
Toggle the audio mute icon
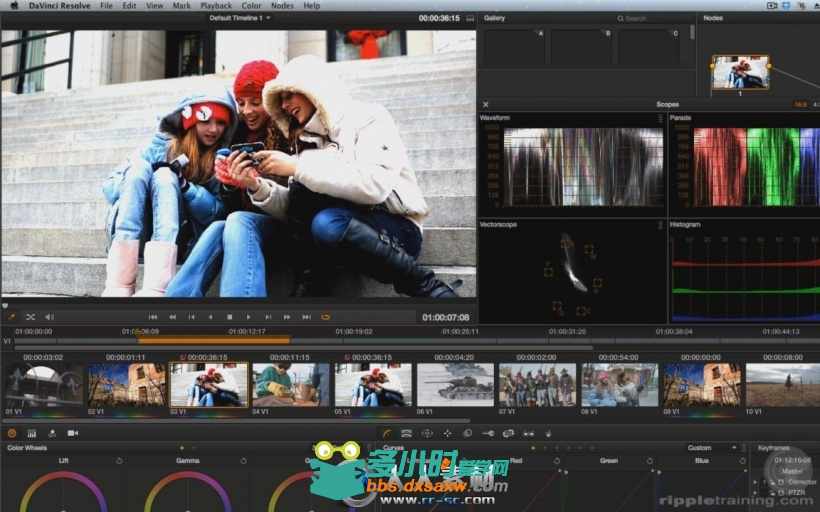[x=49, y=317]
